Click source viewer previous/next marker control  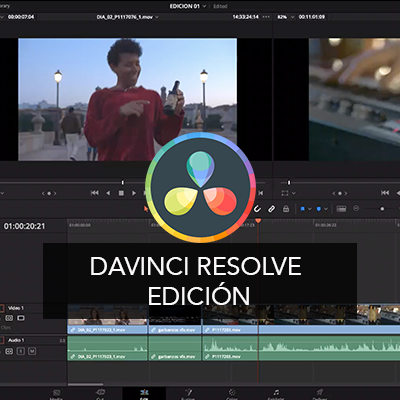[49, 193]
